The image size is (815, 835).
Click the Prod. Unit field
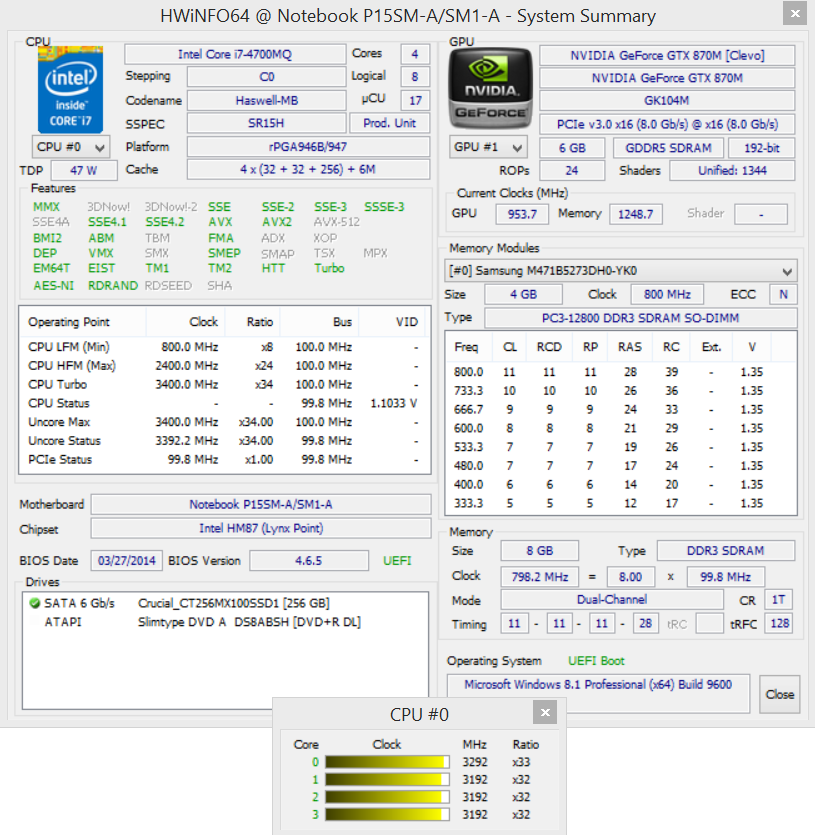point(389,124)
